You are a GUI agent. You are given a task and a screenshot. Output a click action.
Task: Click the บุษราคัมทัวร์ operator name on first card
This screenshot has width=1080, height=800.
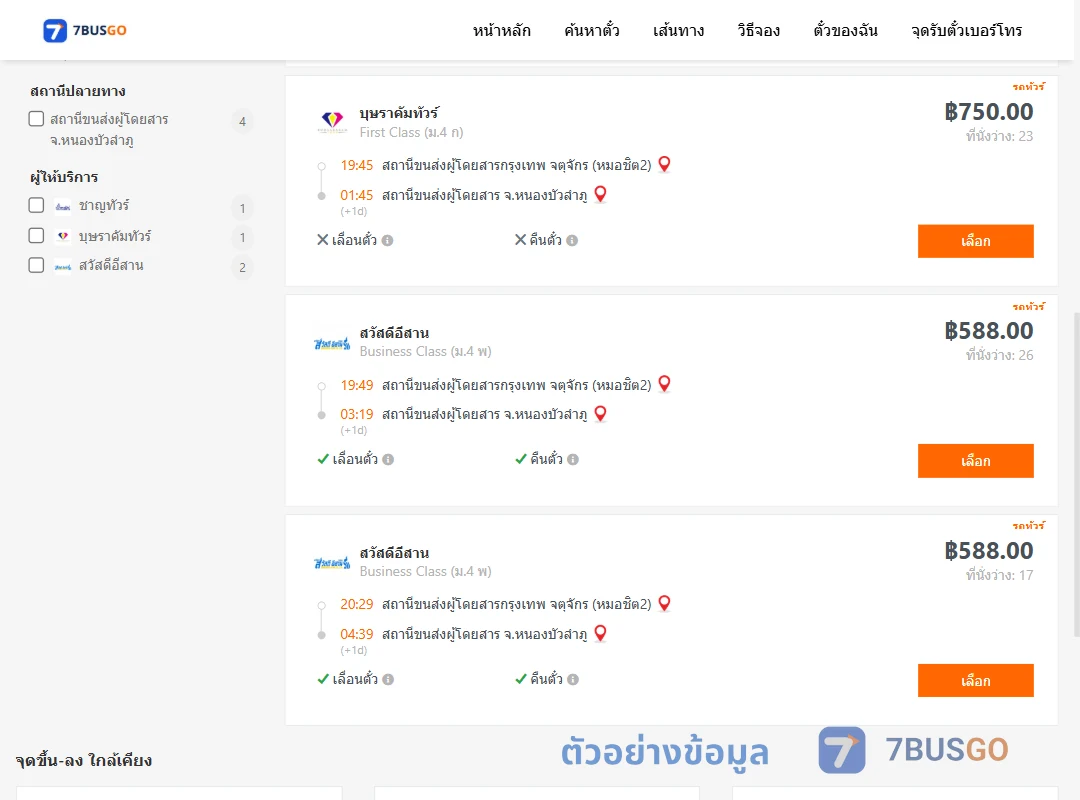[x=399, y=113]
